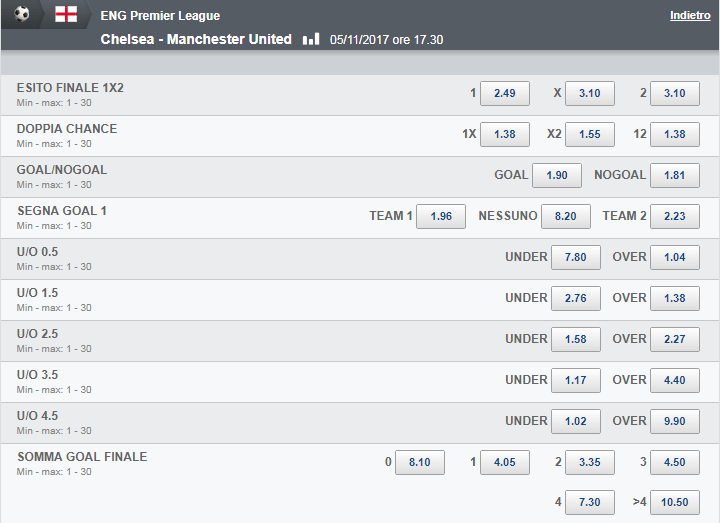
Task: Open match statistics bar chart icon
Action: click(x=311, y=39)
